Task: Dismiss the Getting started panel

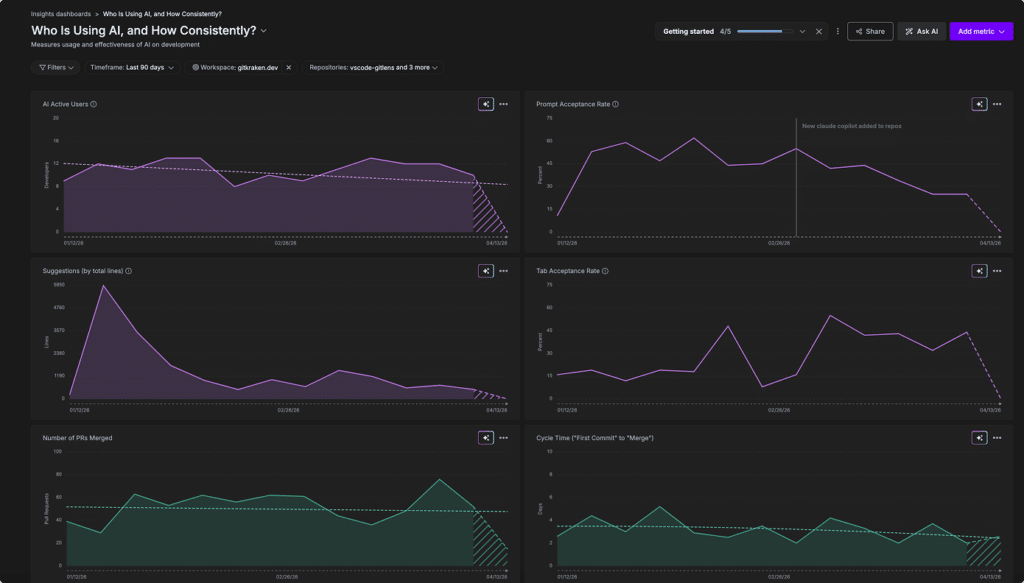Action: (x=819, y=31)
